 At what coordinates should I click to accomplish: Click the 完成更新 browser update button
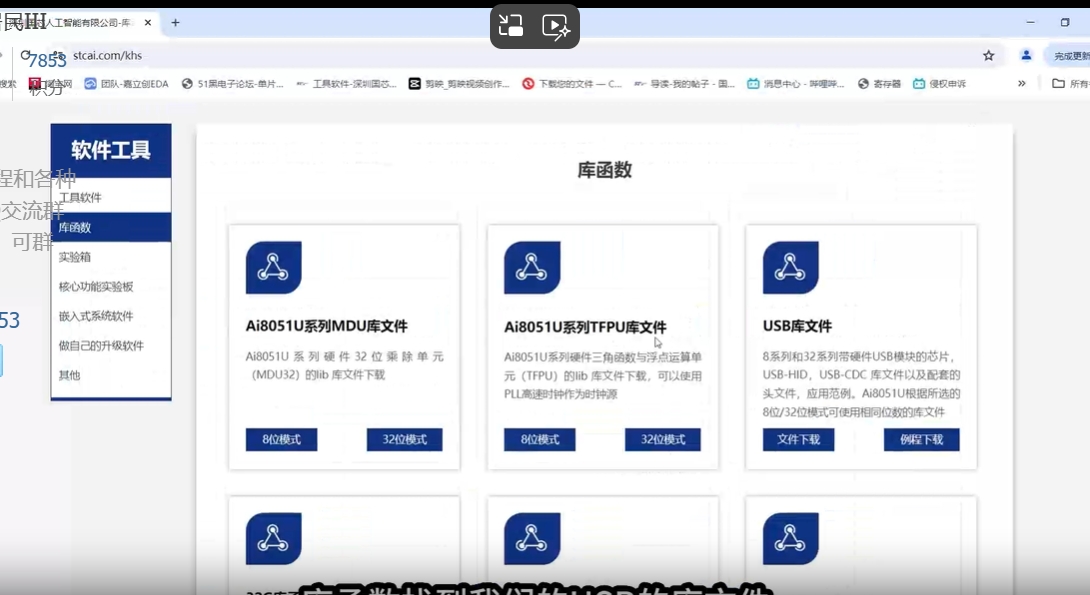coord(1068,56)
